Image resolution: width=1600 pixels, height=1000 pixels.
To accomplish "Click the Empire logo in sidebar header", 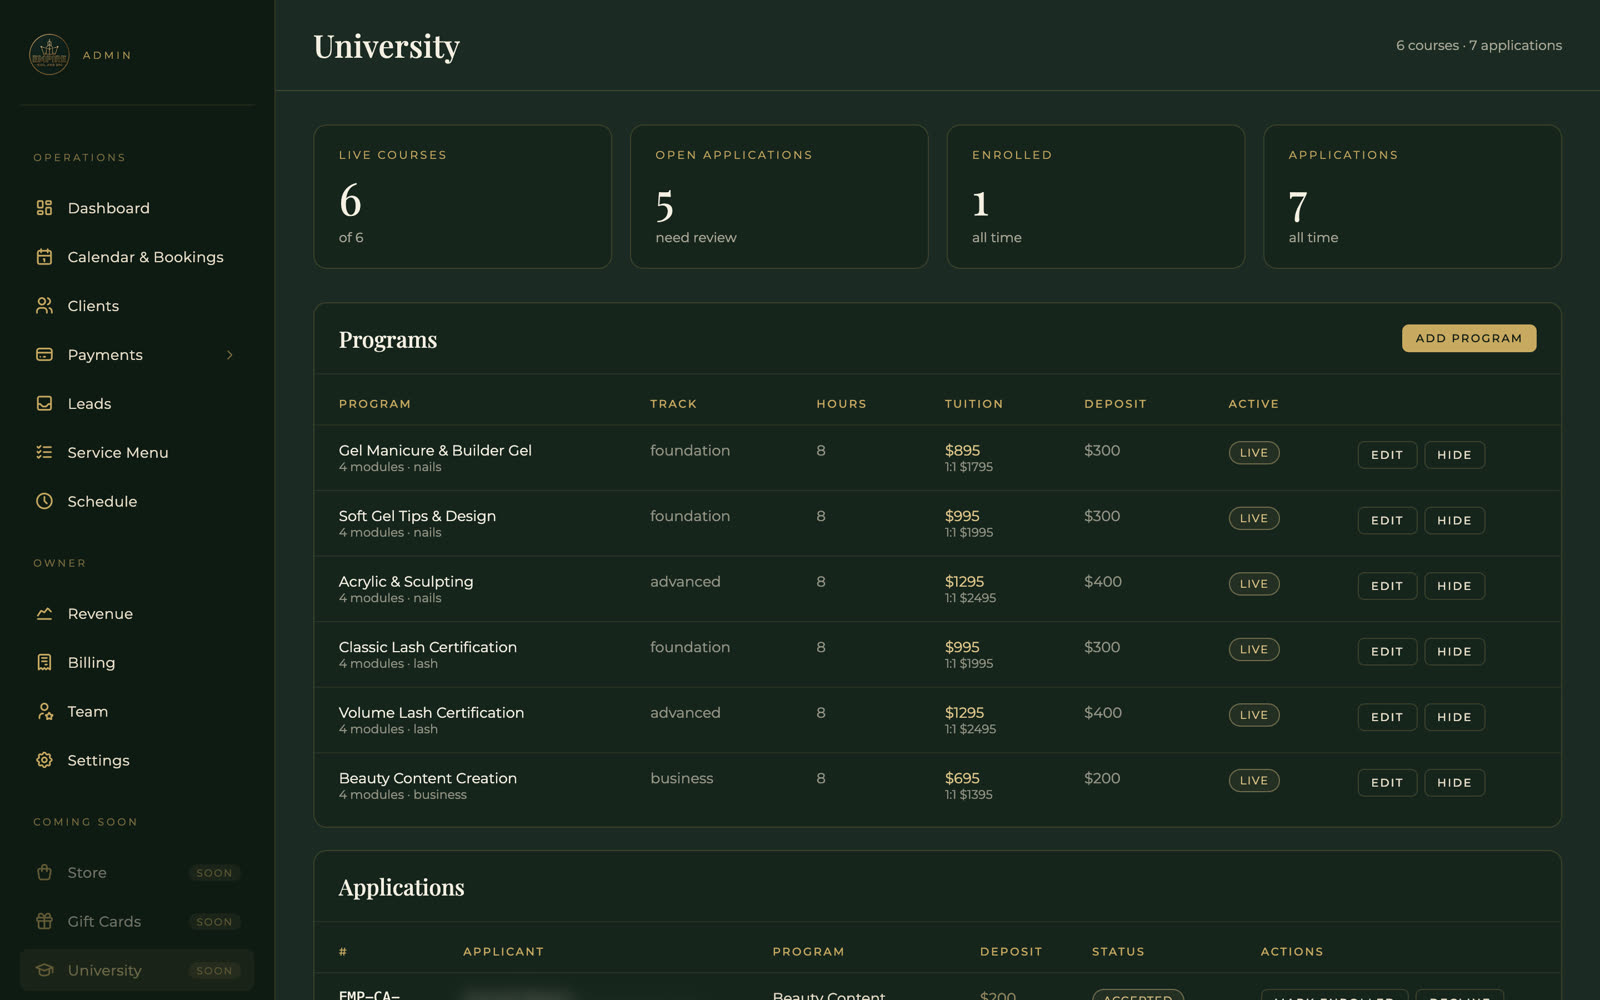I will [49, 55].
